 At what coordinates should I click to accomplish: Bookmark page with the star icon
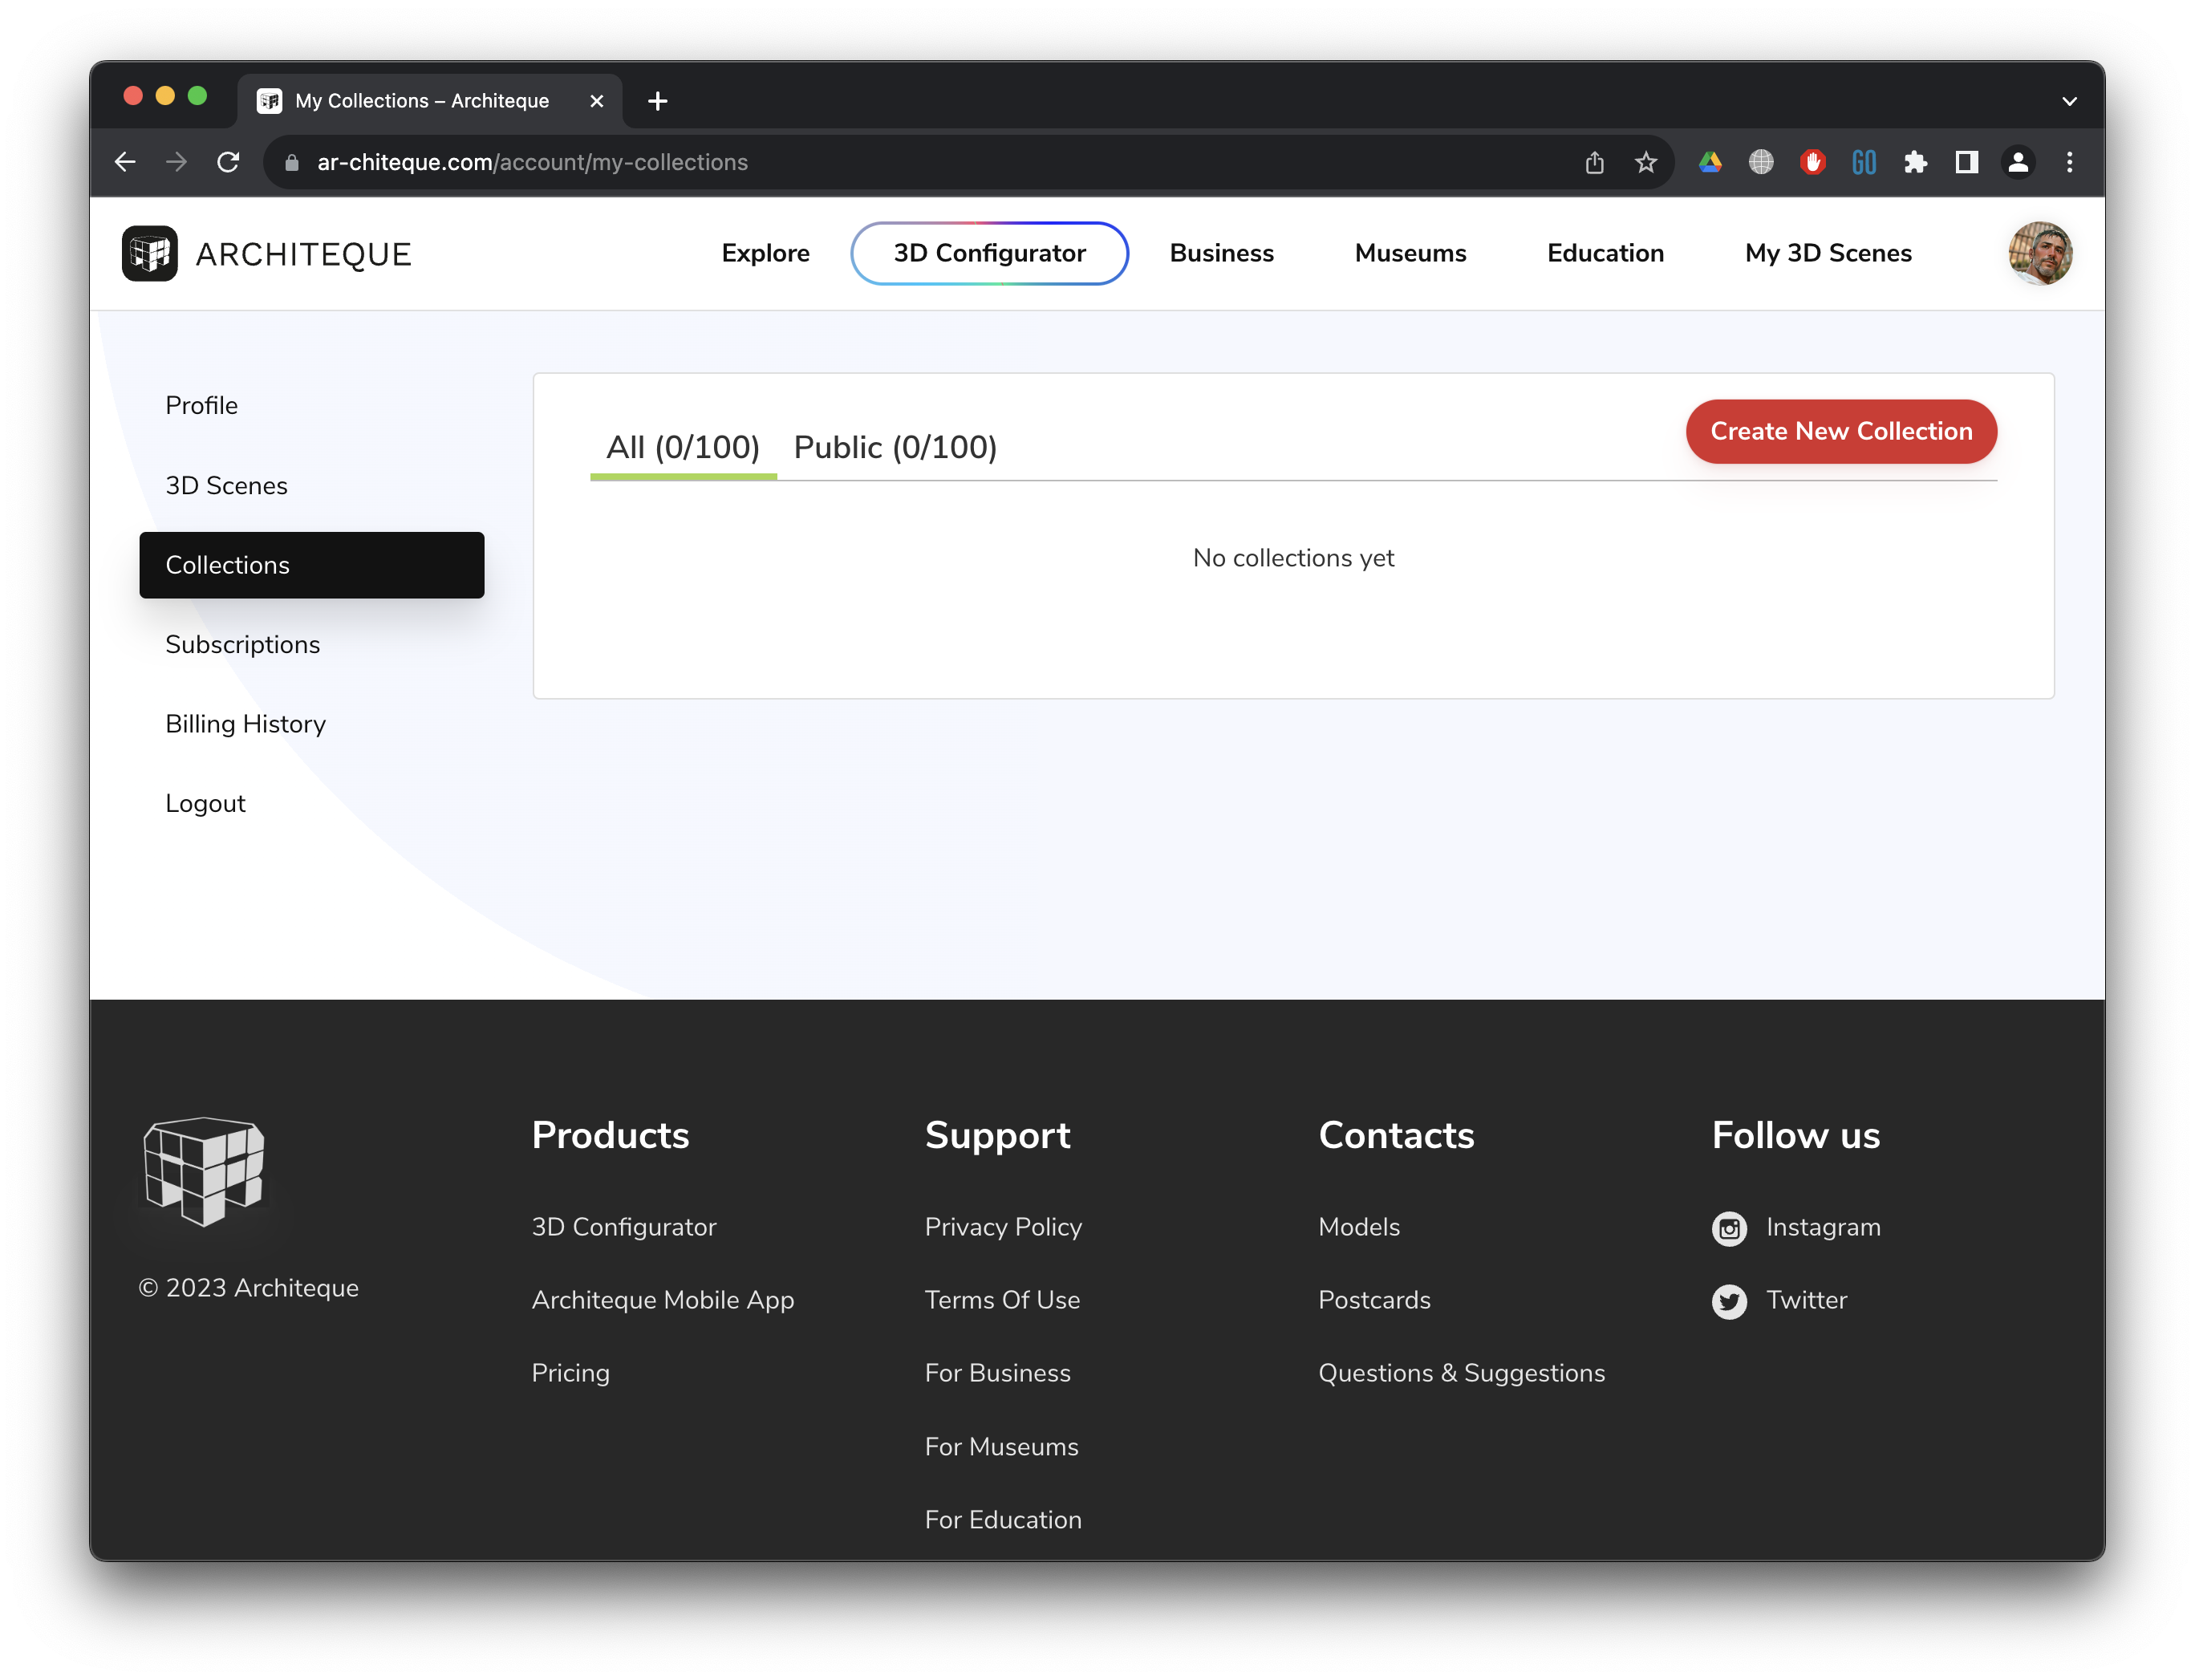[x=1646, y=162]
